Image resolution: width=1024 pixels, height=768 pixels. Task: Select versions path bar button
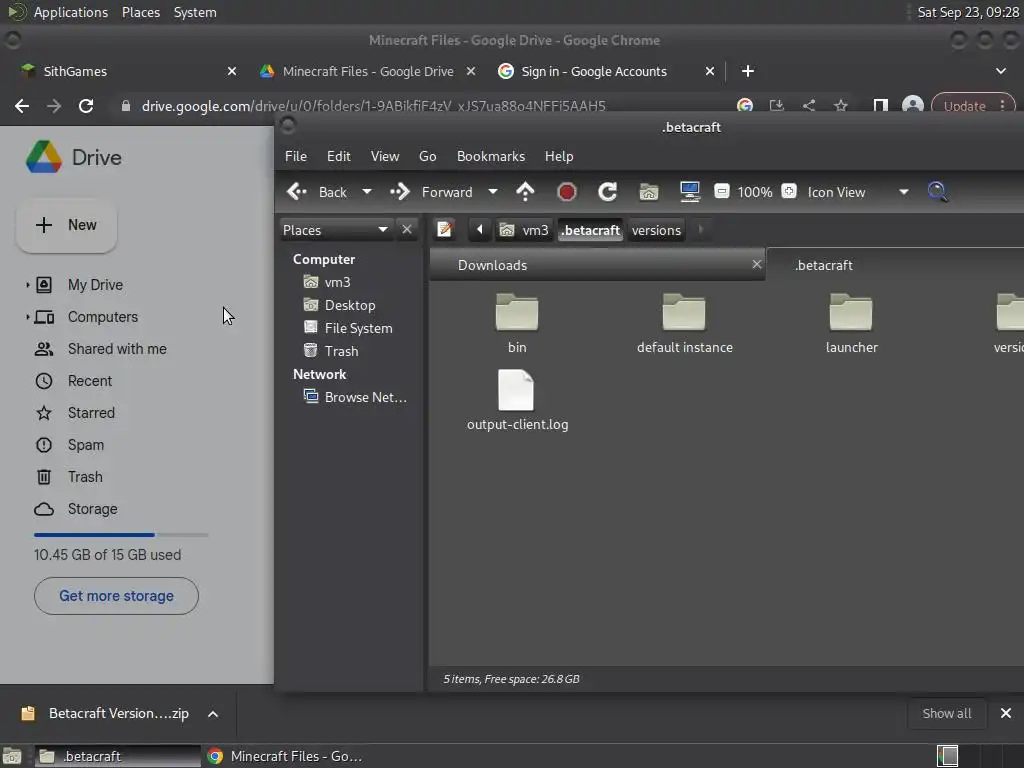pyautogui.click(x=656, y=230)
